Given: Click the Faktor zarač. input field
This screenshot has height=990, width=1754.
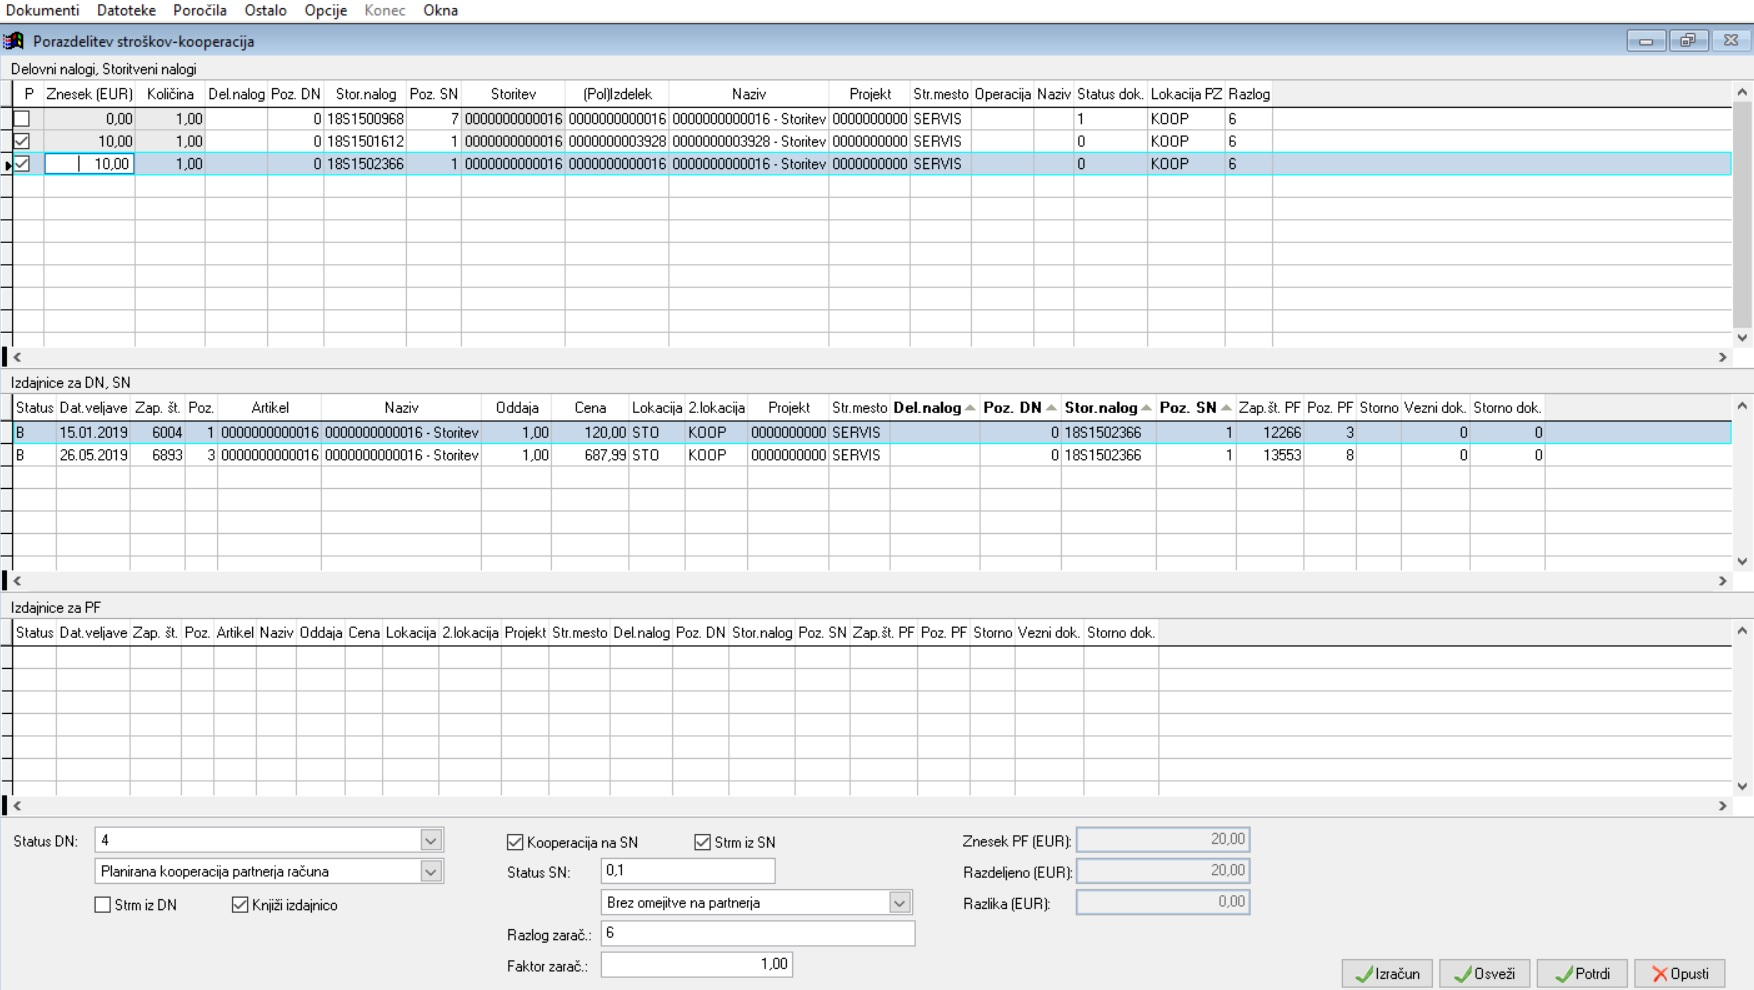Looking at the screenshot, I should (696, 965).
